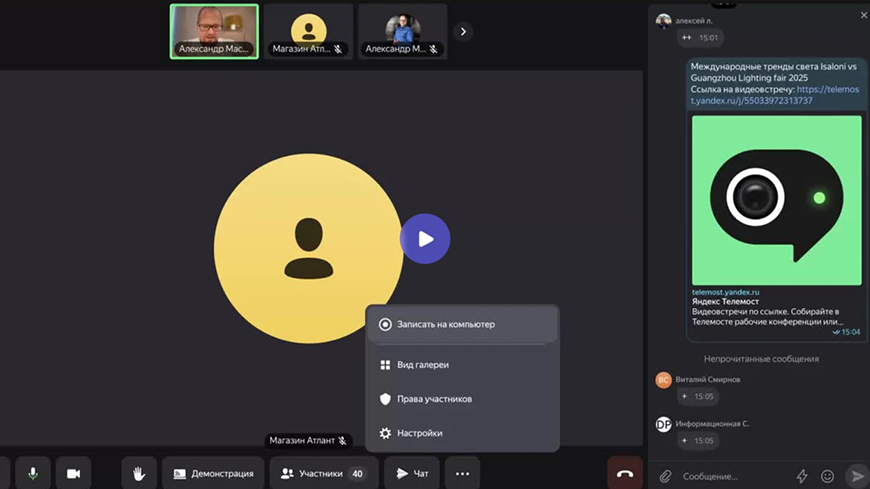Toggle the microphone in the bottom toolbar
This screenshot has width=870, height=489.
tap(33, 473)
